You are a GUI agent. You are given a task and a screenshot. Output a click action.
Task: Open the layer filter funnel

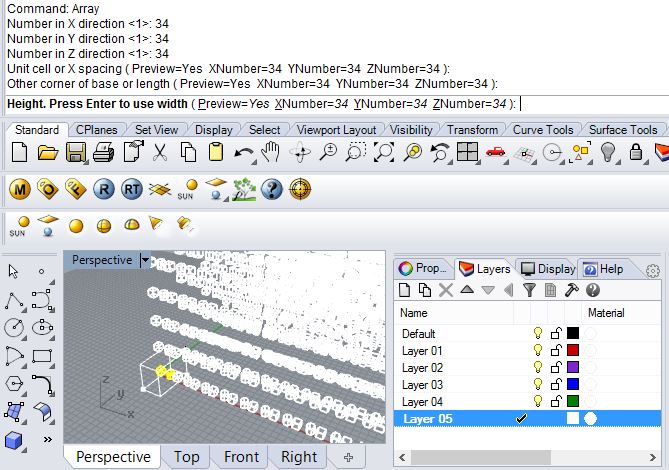(x=529, y=290)
